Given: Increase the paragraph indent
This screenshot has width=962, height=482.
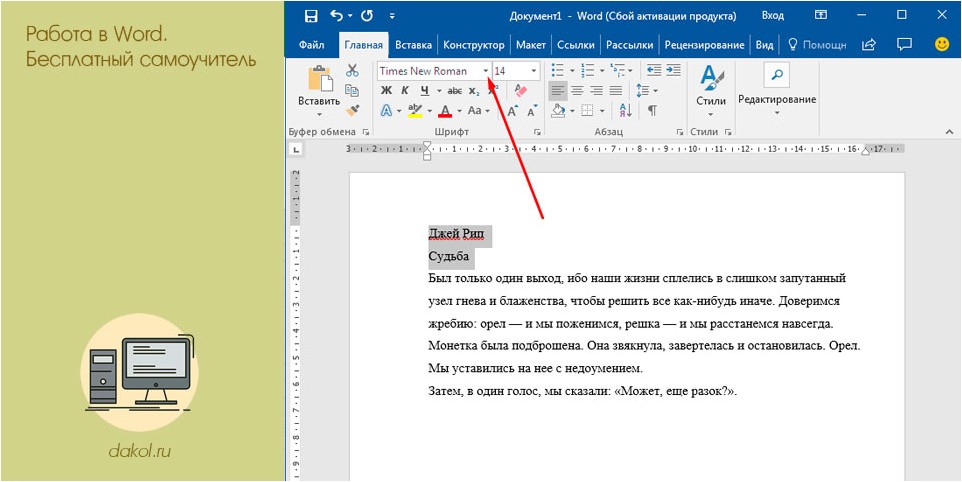Looking at the screenshot, I should [674, 71].
